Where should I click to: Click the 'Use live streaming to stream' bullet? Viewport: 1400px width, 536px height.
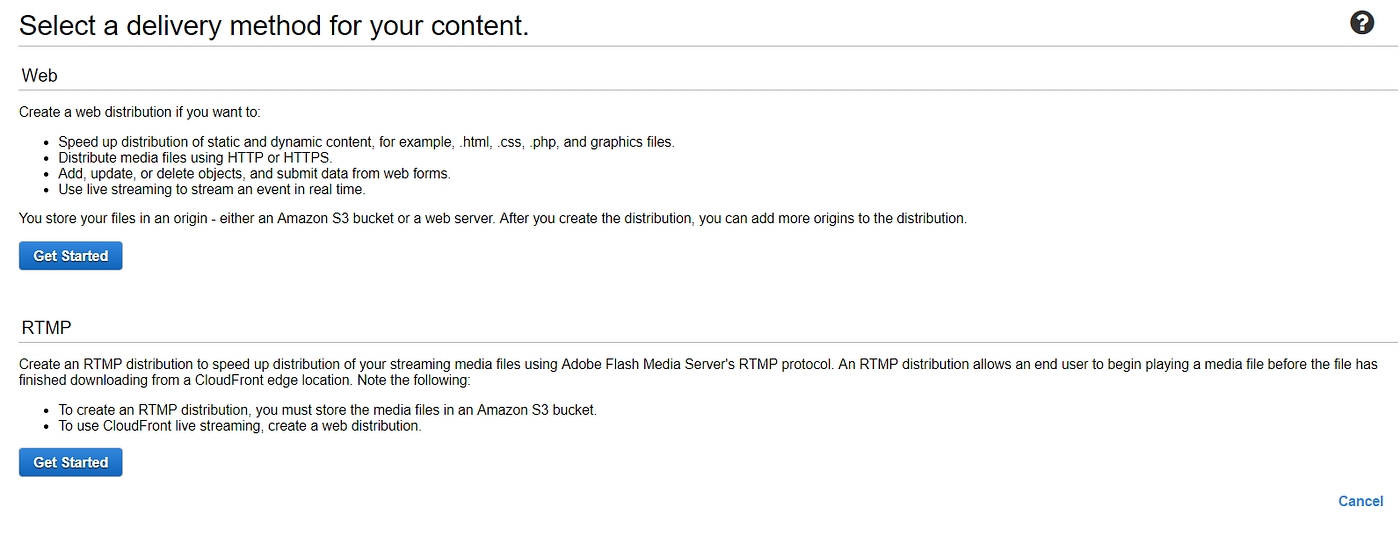[211, 189]
